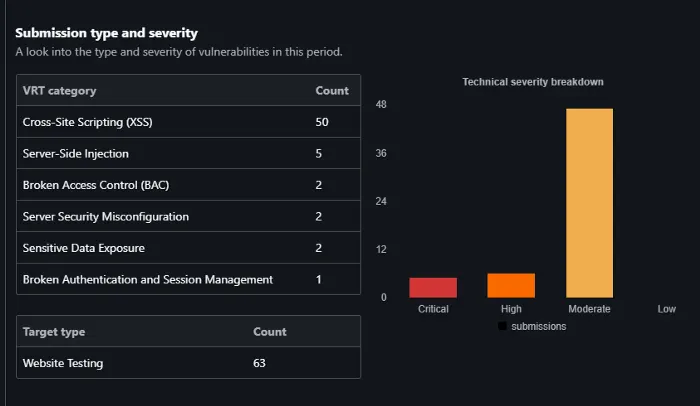
Task: Select Broken Authentication and Session Management row
Action: [x=188, y=279]
